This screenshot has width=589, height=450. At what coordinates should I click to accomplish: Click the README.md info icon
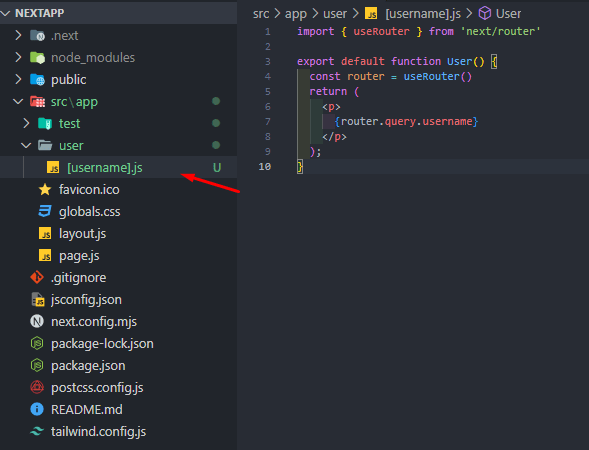pyautogui.click(x=37, y=409)
